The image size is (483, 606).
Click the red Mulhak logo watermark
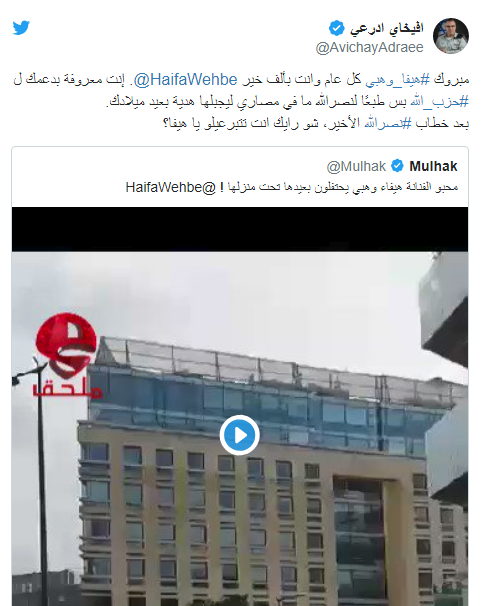66,345
